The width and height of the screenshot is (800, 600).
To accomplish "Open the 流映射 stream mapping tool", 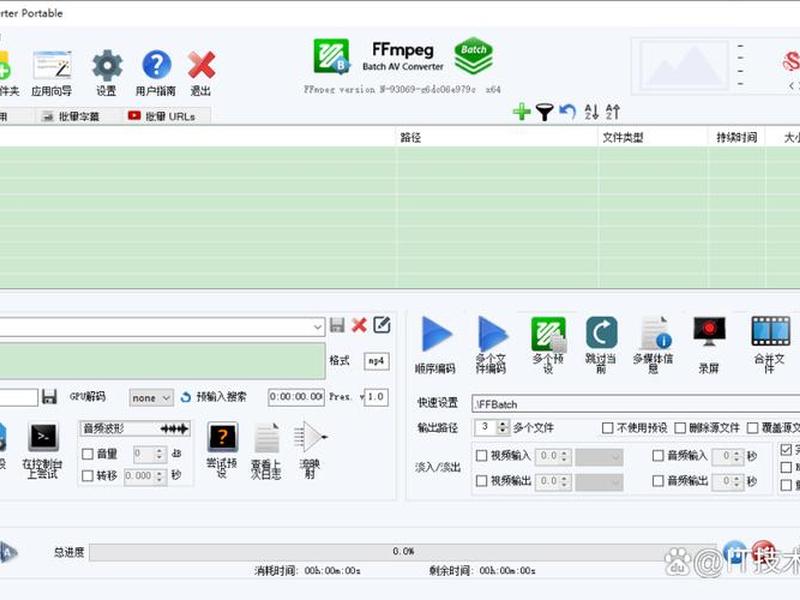I will point(310,451).
